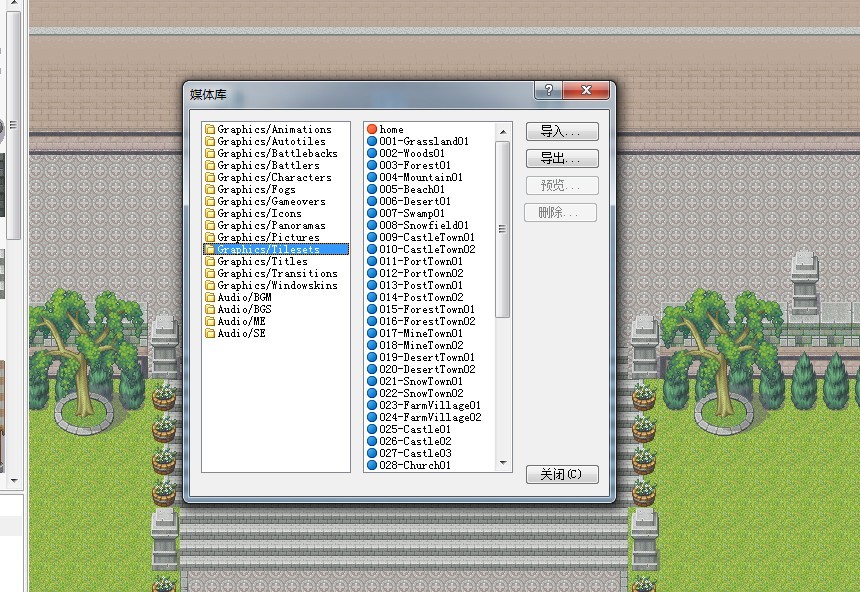Select Graphics/Panoramas folder
The width and height of the screenshot is (860, 592).
pyautogui.click(x=271, y=225)
